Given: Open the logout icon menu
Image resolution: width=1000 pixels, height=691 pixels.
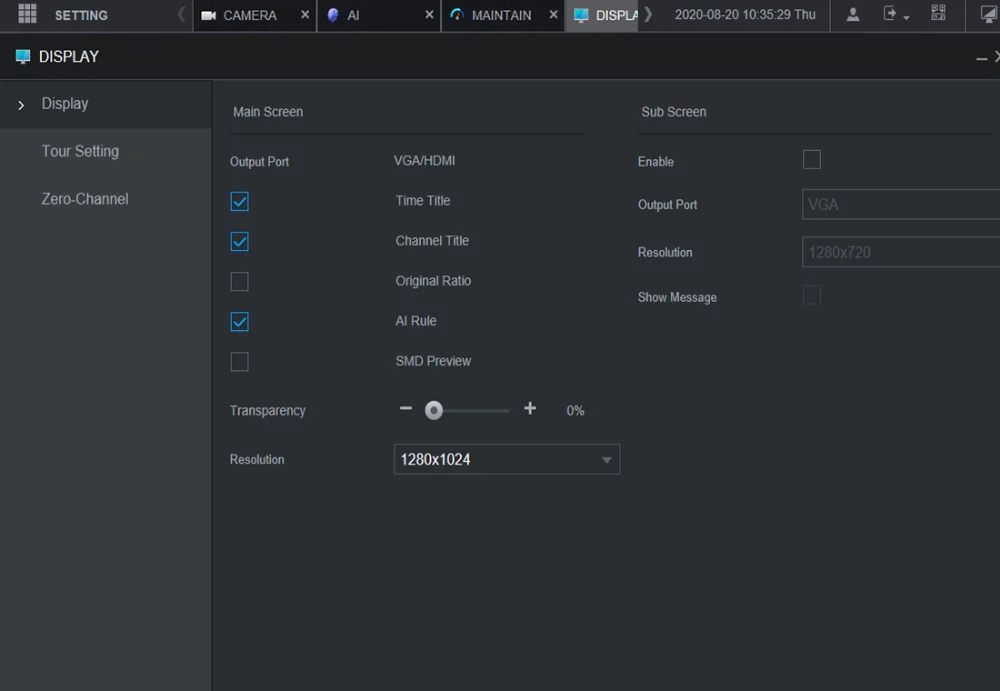Looking at the screenshot, I should pyautogui.click(x=895, y=14).
